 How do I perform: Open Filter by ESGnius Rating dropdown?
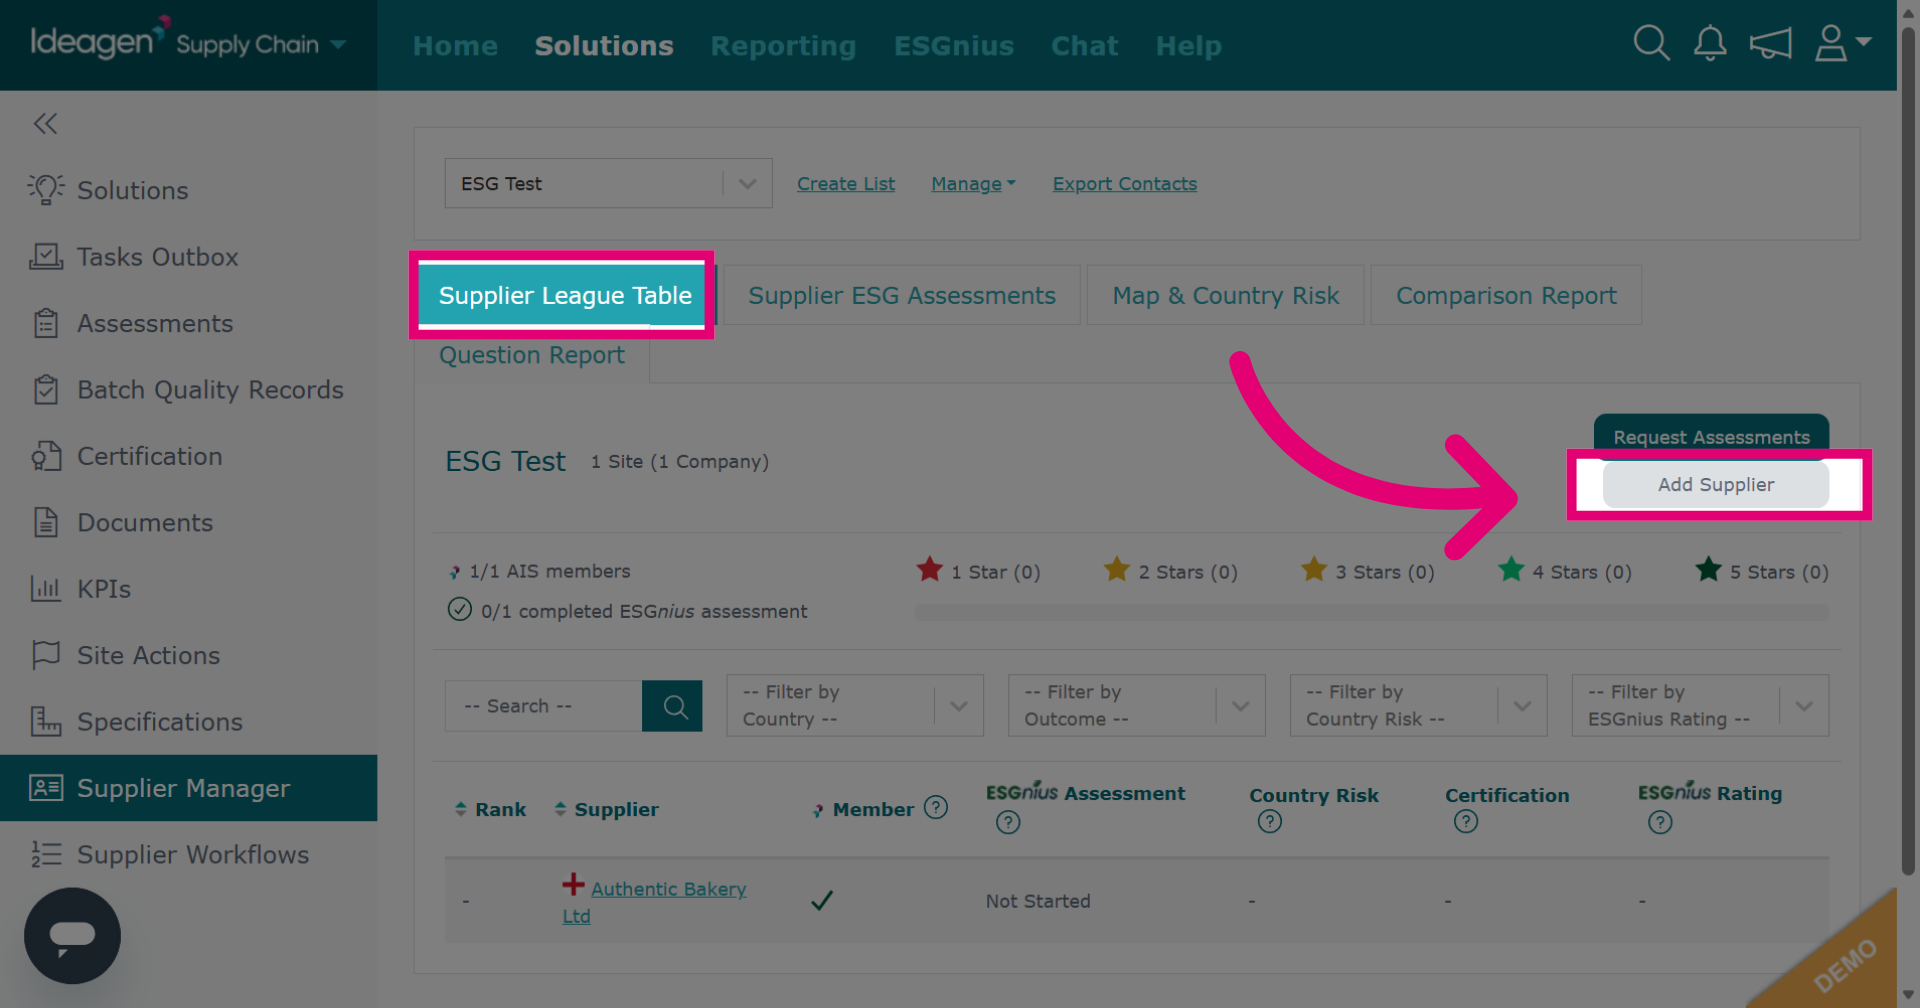(x=1700, y=705)
